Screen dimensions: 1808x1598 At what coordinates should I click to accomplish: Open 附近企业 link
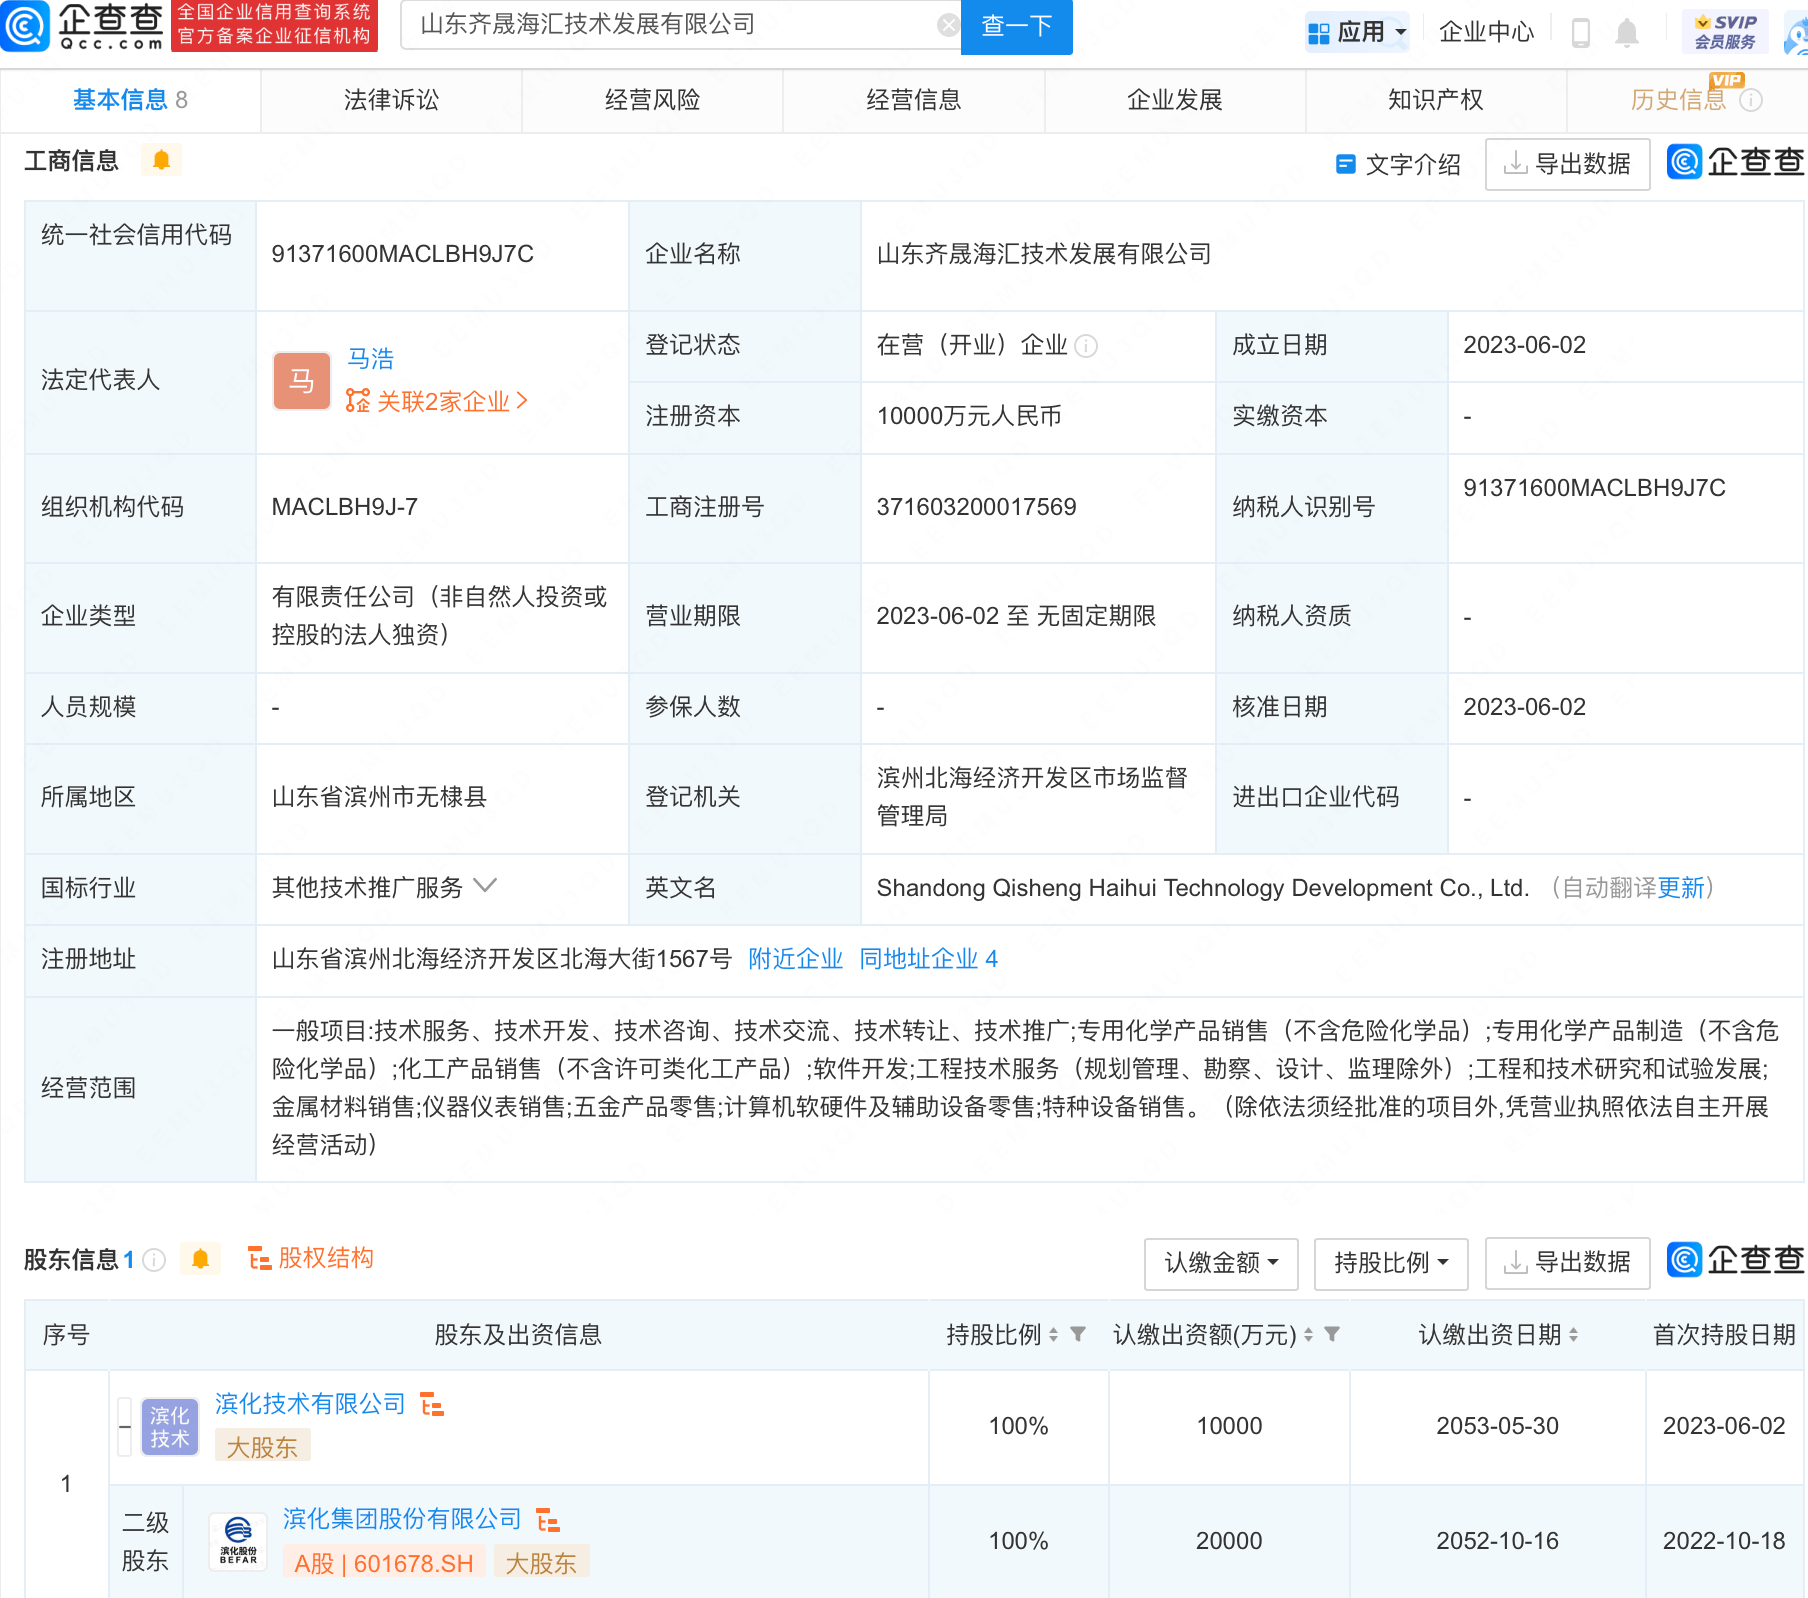tap(795, 959)
